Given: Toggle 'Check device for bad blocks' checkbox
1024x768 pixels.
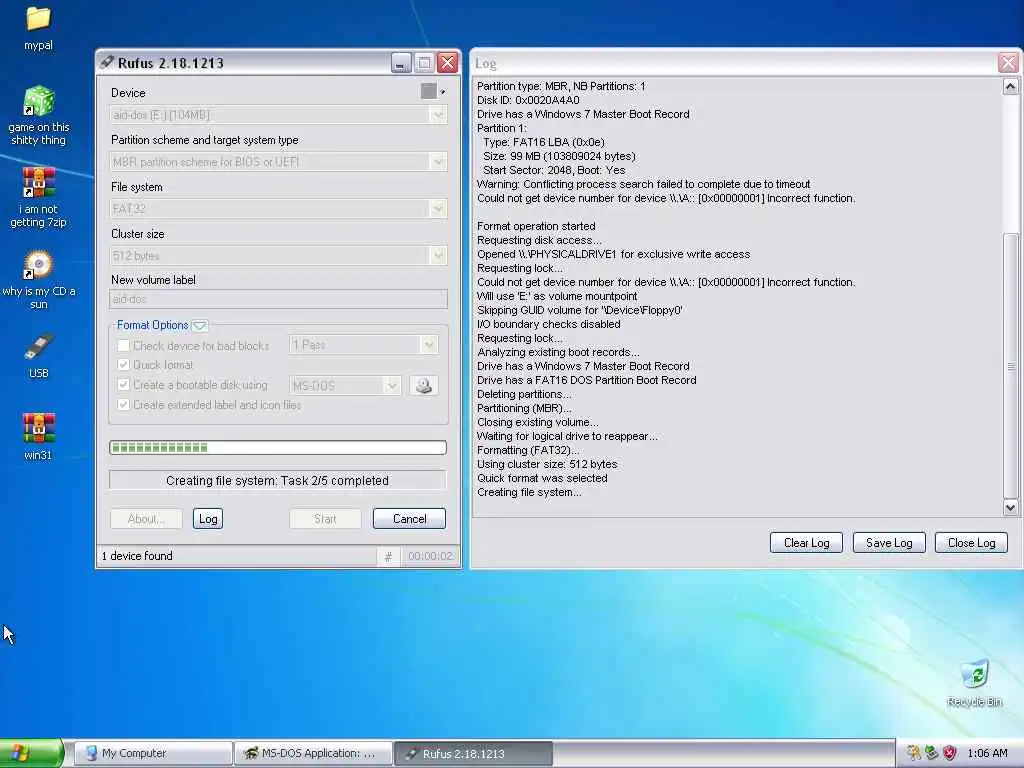Looking at the screenshot, I should pos(123,345).
